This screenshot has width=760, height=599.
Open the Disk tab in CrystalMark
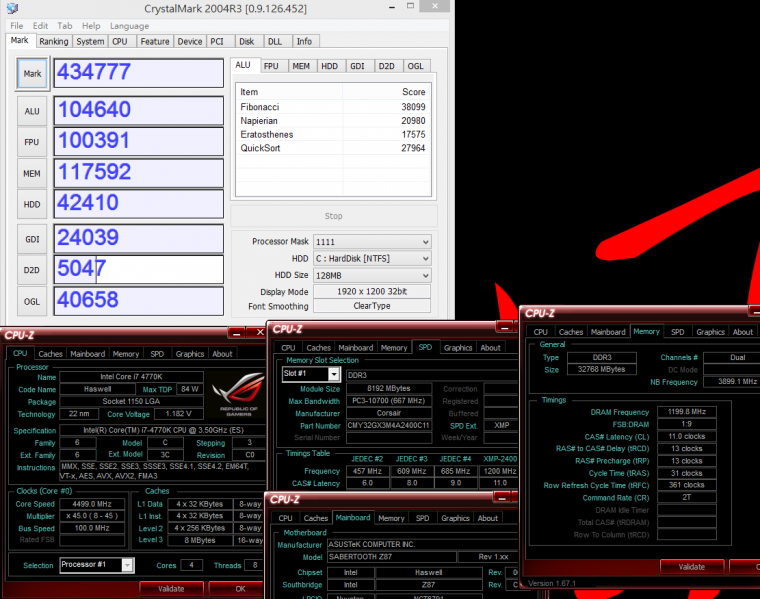[246, 41]
